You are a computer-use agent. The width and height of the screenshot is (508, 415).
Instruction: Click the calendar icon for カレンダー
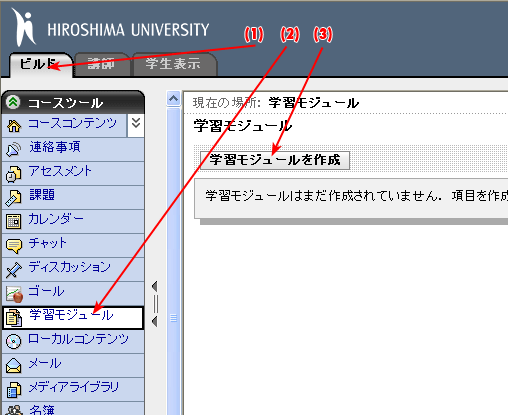point(13,221)
